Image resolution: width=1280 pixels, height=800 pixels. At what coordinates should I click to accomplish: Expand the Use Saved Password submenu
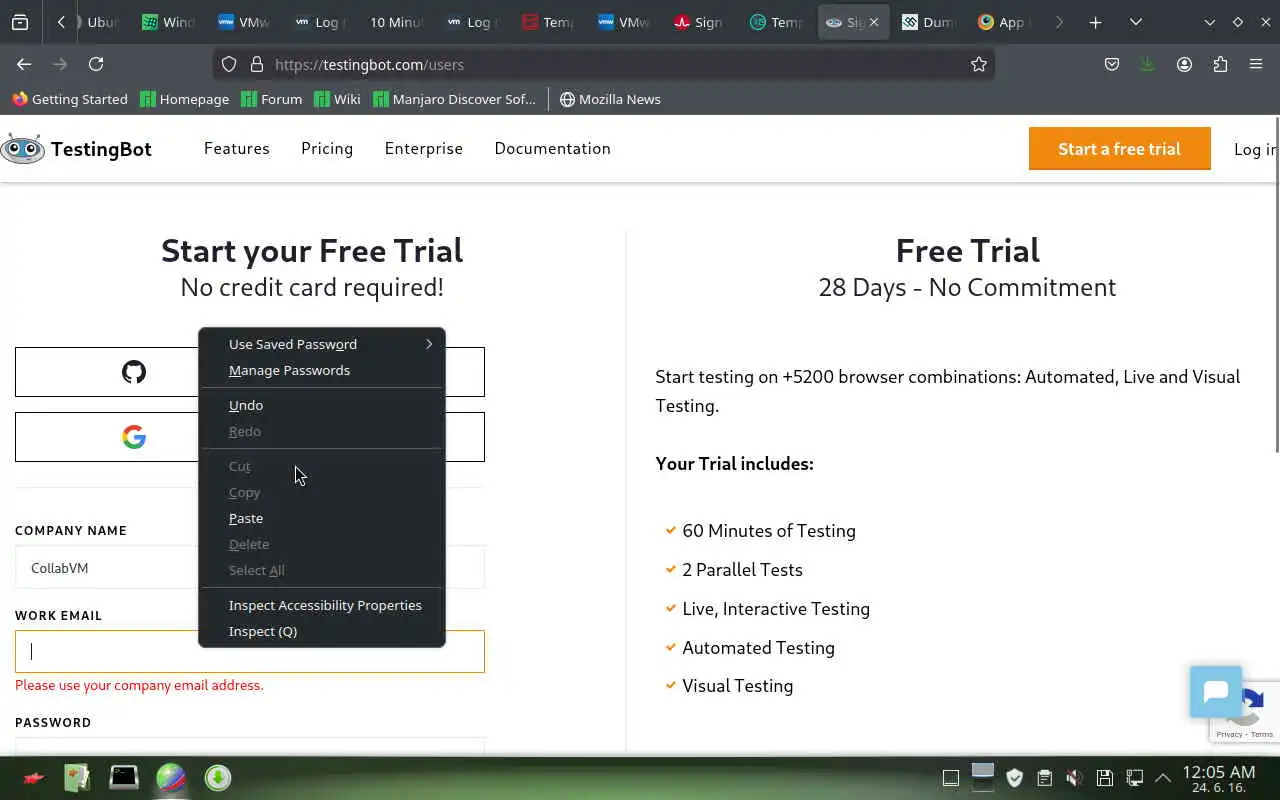click(x=322, y=344)
